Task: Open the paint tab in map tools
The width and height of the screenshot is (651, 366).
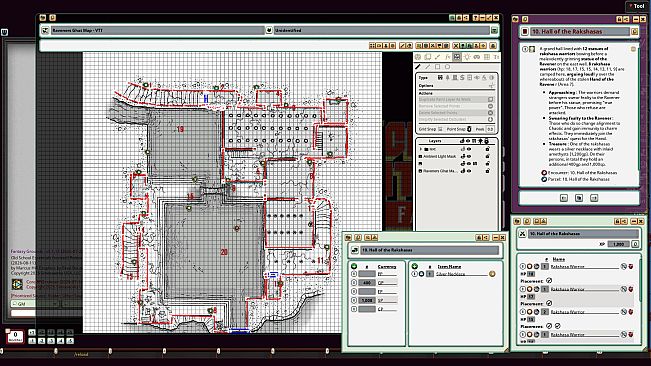Action: 437,57
